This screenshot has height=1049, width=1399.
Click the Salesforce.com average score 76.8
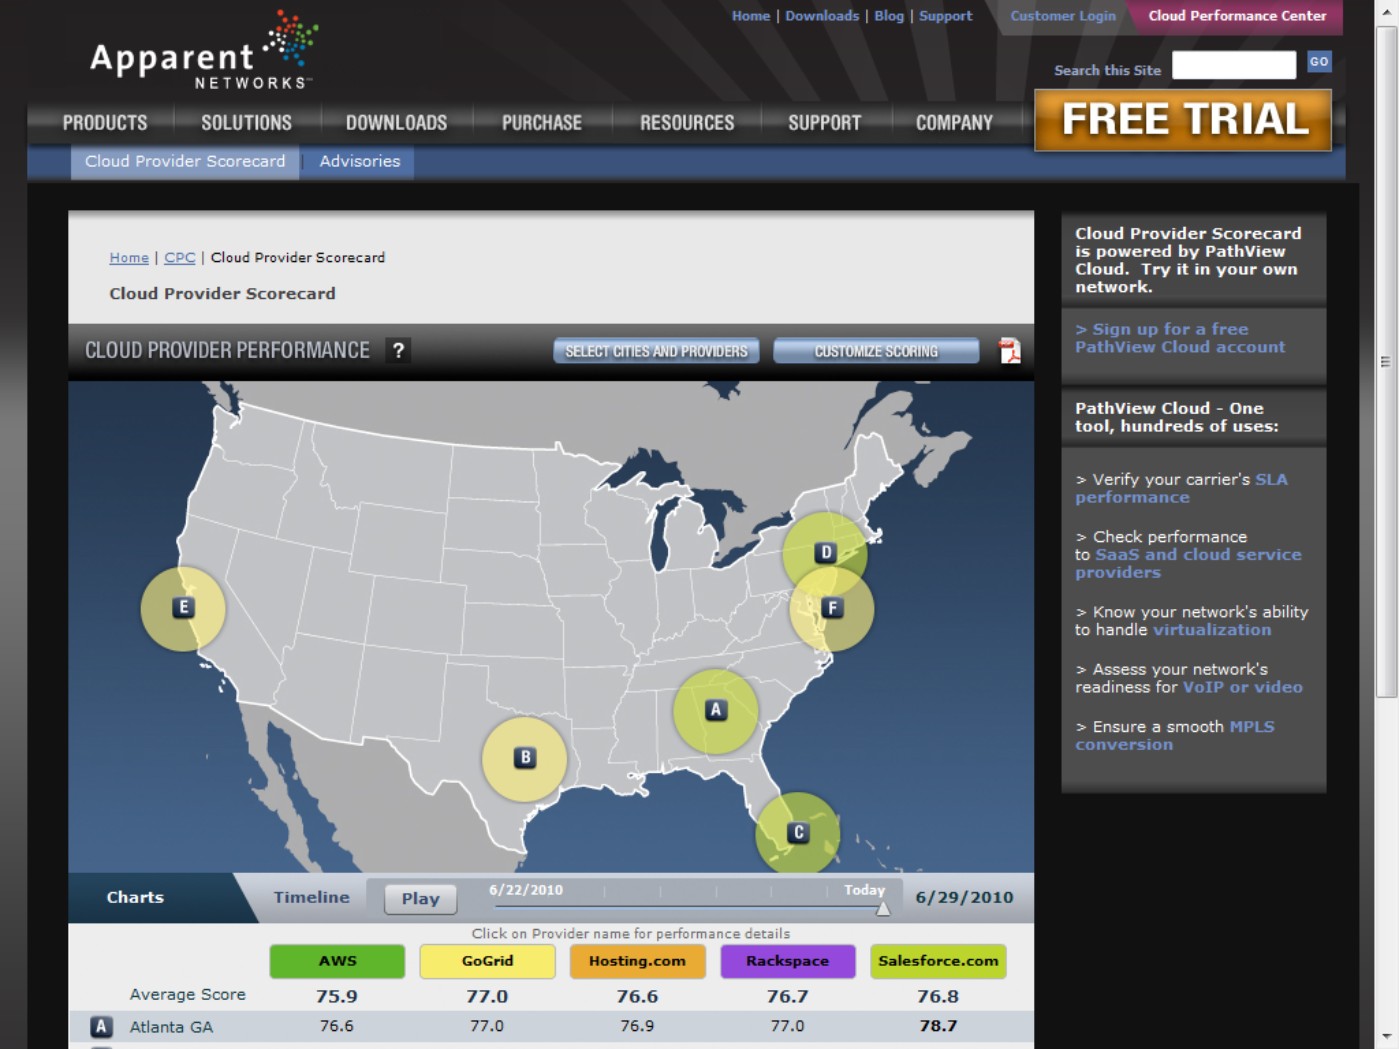coord(938,996)
